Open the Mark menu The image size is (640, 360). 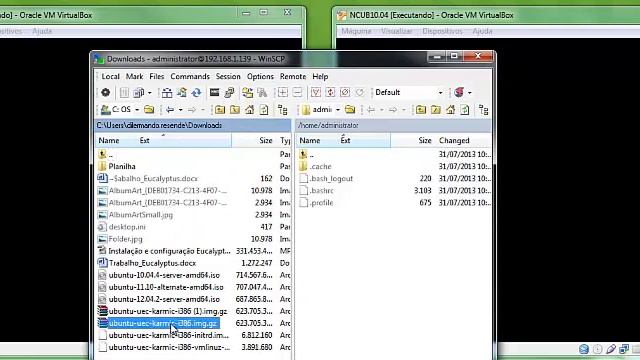pos(134,76)
